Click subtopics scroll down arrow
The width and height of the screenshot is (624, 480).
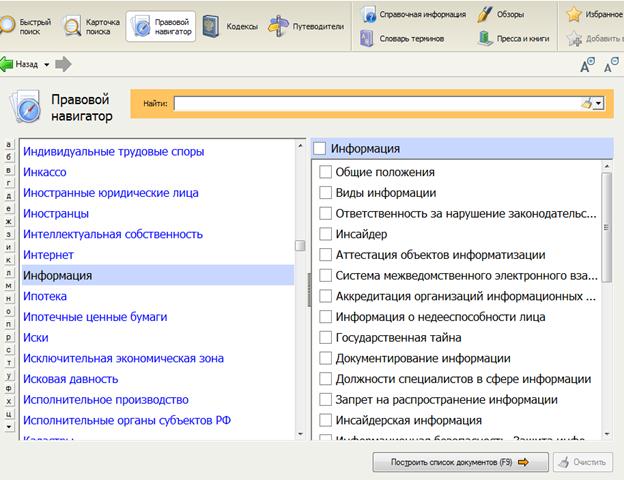click(x=606, y=434)
